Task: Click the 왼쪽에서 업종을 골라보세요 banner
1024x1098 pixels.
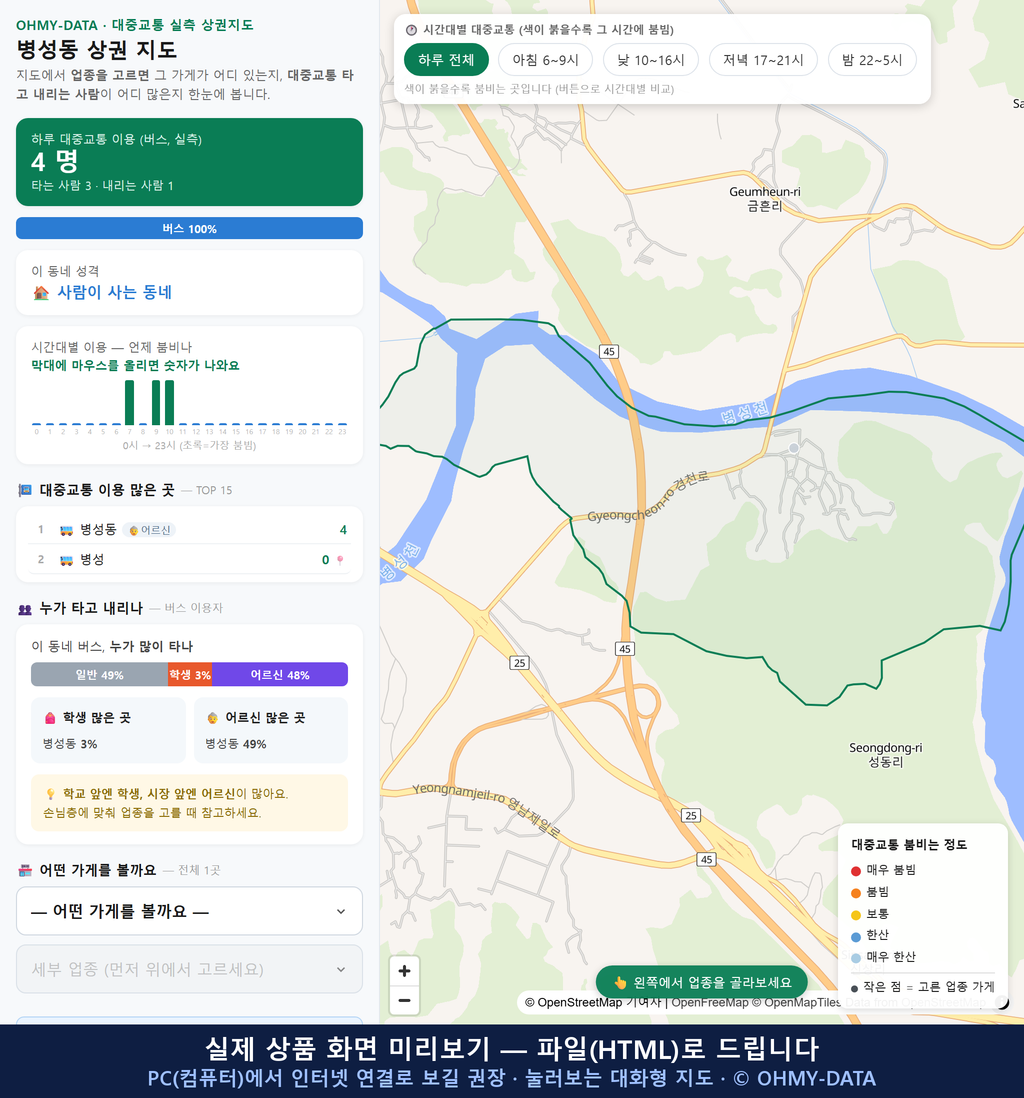Action: tap(701, 982)
